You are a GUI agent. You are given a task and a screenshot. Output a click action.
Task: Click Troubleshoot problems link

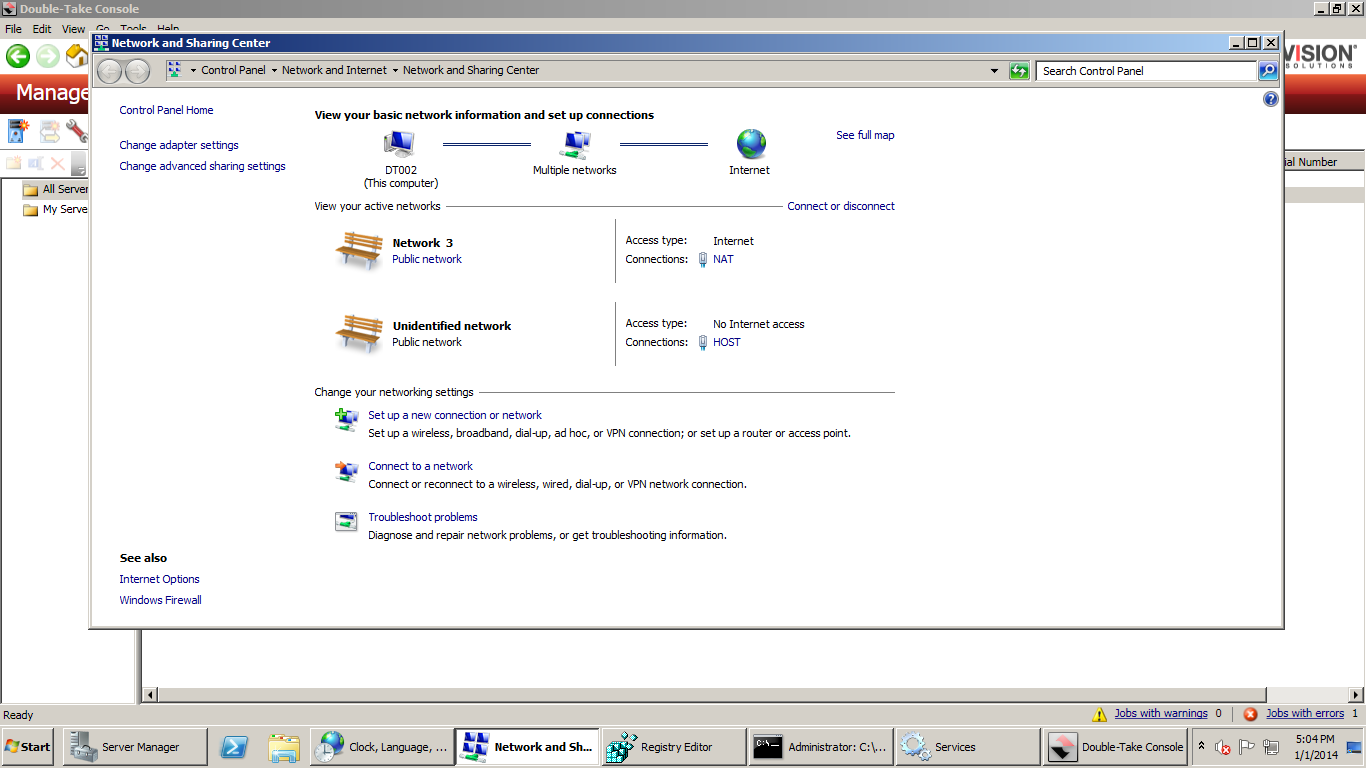coord(423,517)
